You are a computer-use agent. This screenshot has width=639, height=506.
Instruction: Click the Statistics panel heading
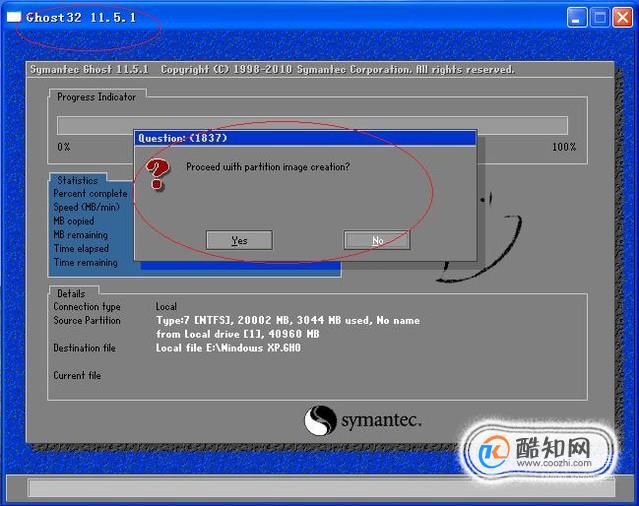pyautogui.click(x=77, y=180)
